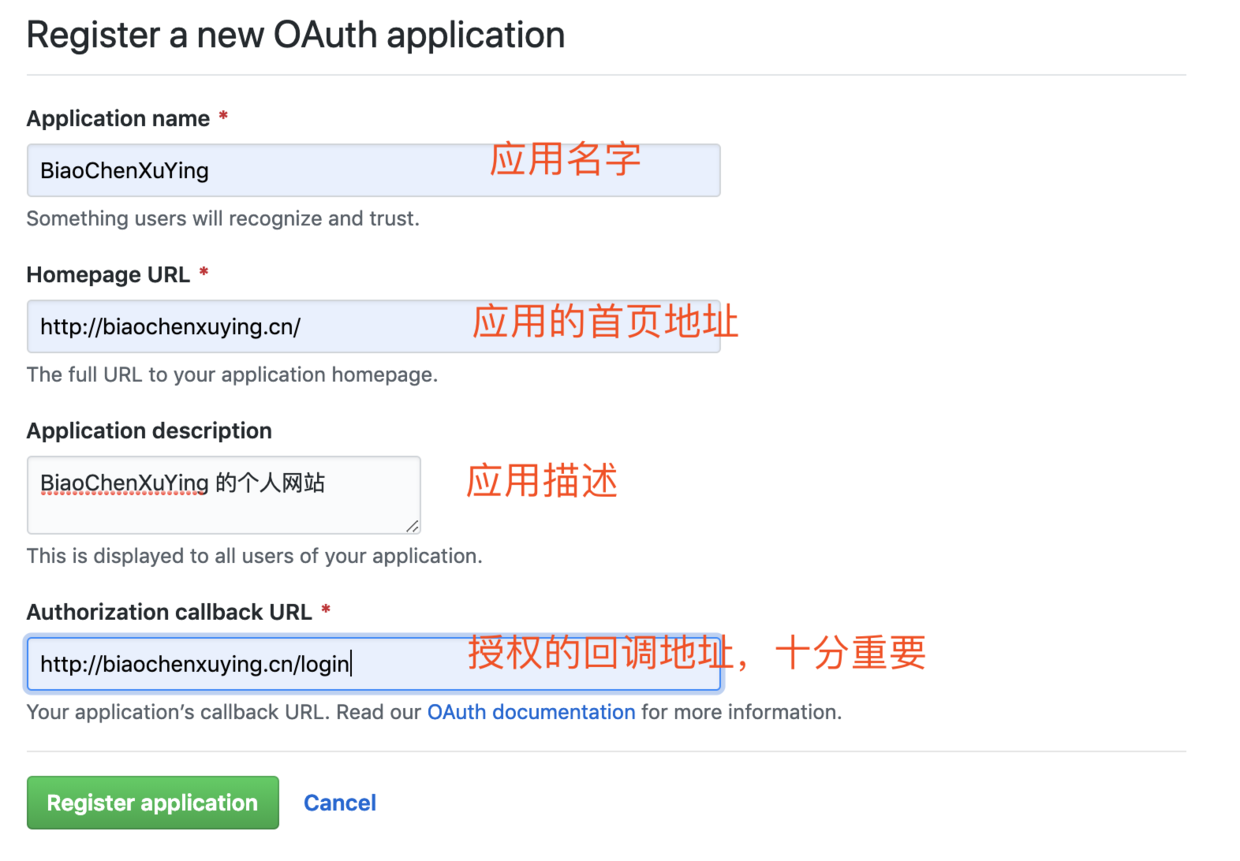
Task: Click the red annotation 应用名字
Action: 565,160
